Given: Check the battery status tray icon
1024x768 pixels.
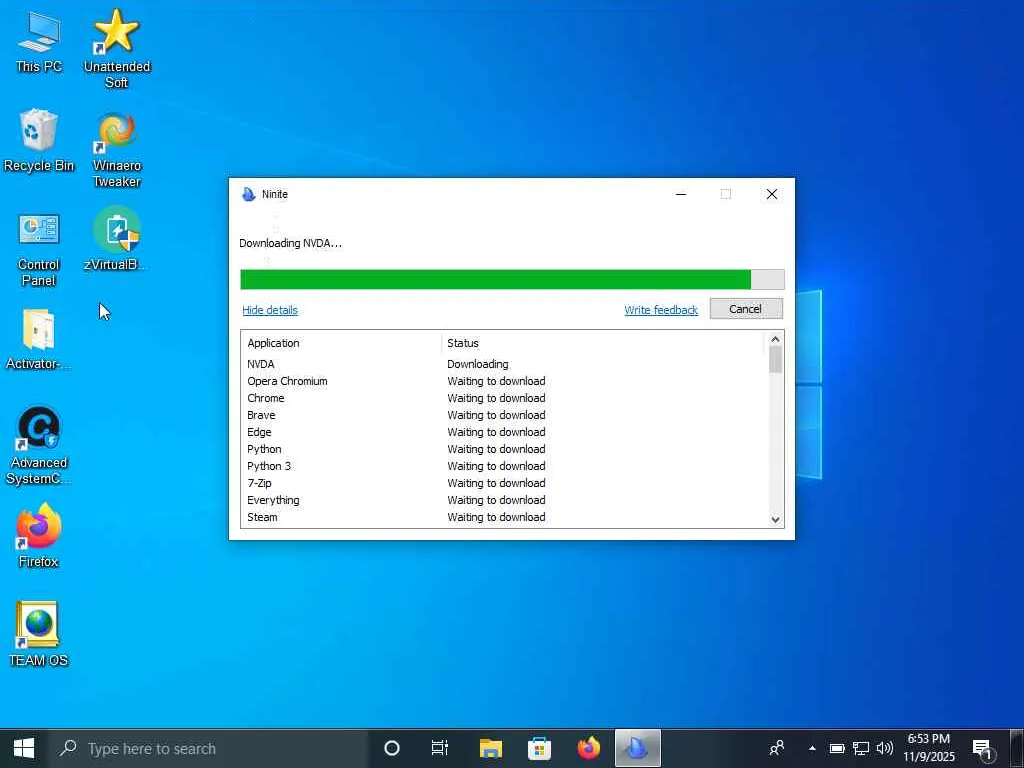Looking at the screenshot, I should (x=837, y=748).
